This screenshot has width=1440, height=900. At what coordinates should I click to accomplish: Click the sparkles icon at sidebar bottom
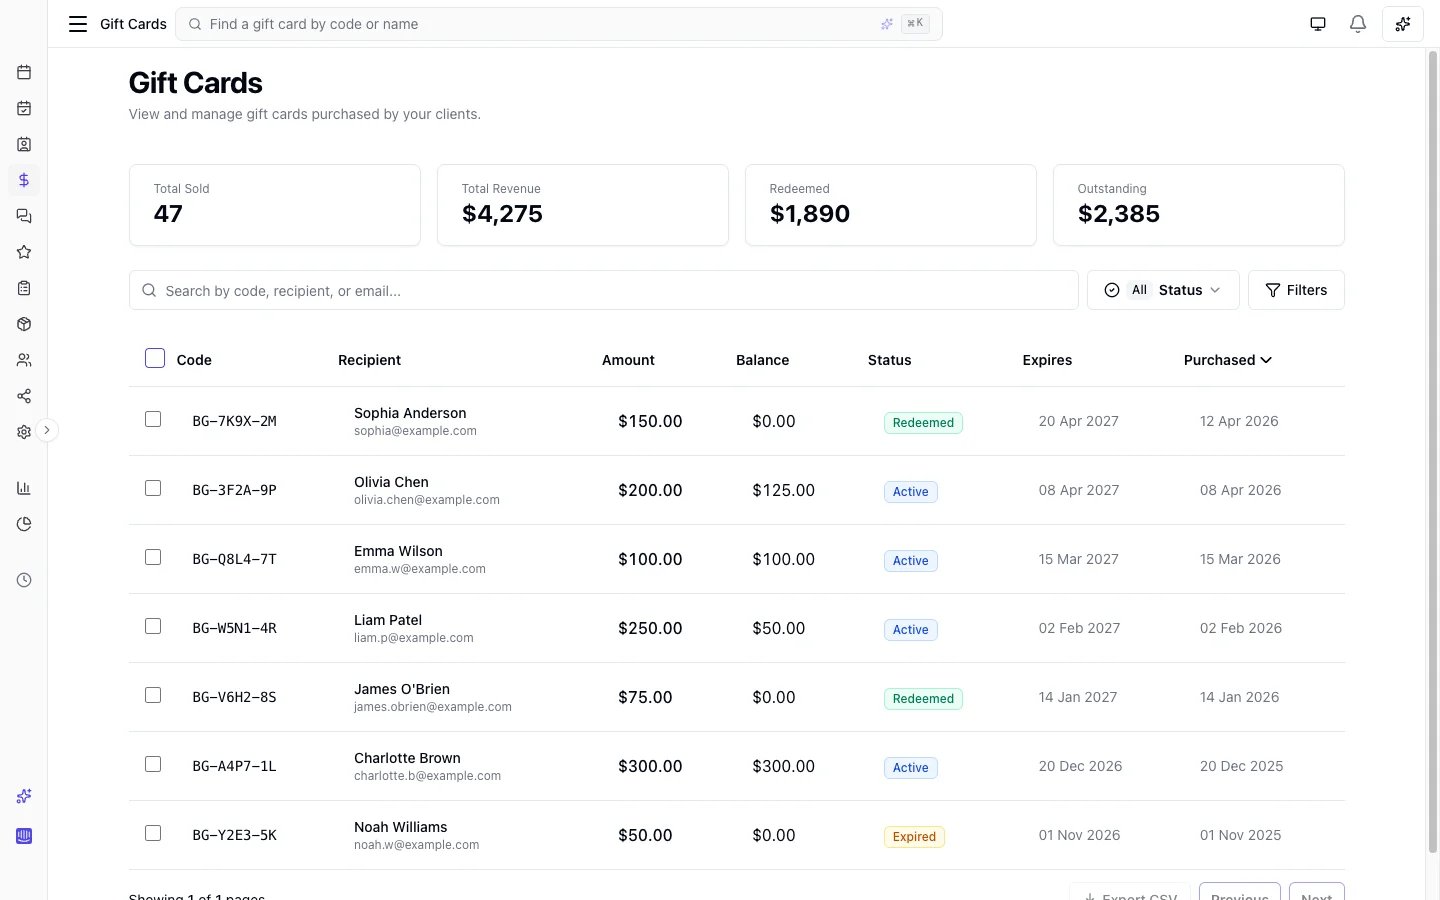coord(24,796)
